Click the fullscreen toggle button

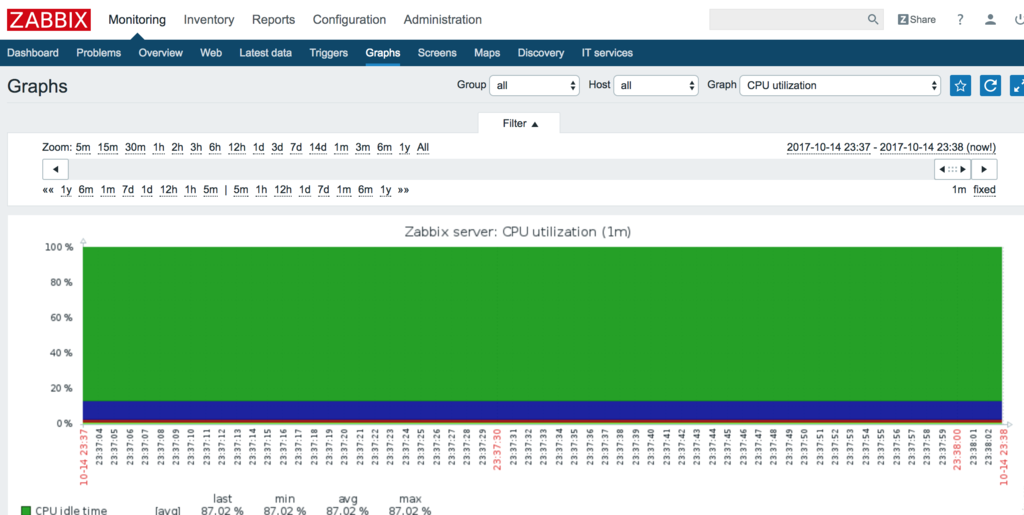click(x=1017, y=86)
